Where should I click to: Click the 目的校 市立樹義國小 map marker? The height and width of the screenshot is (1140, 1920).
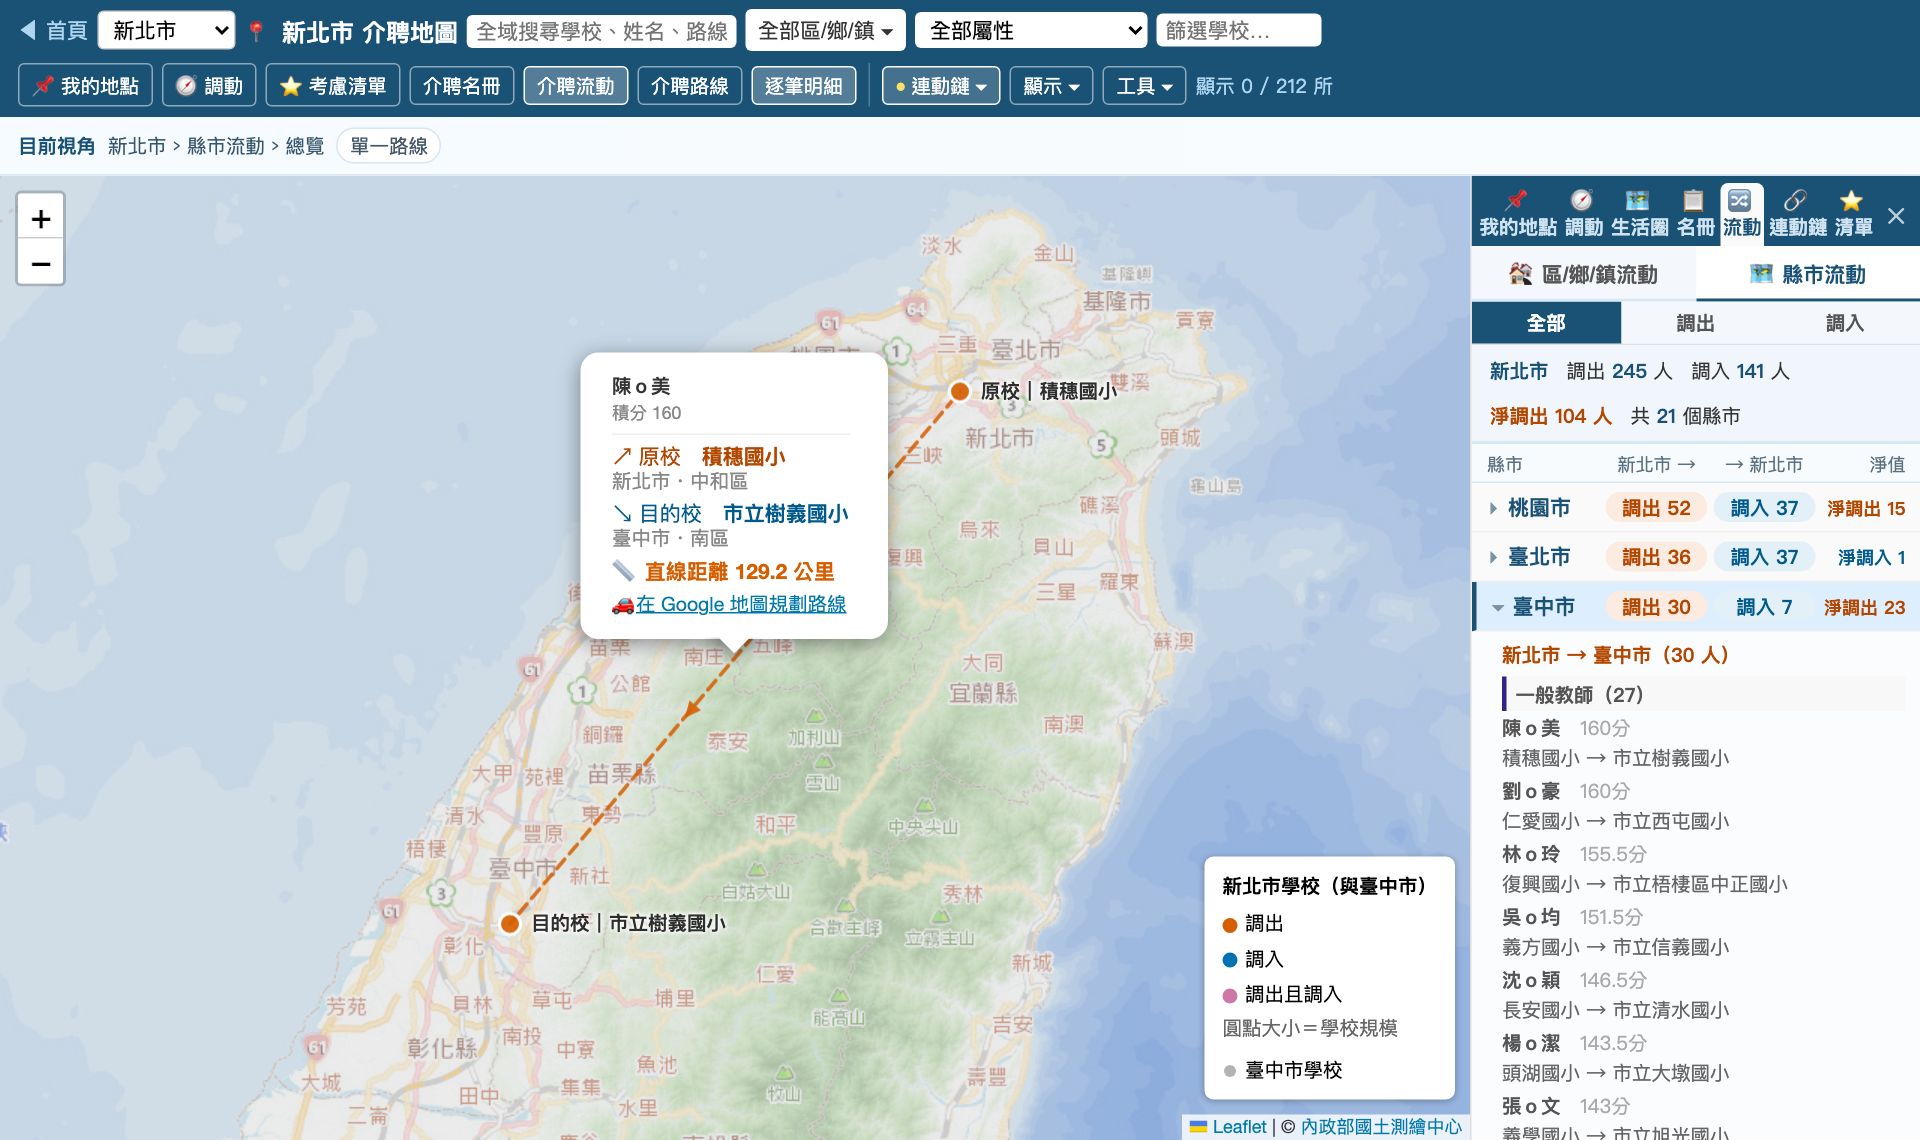point(510,923)
